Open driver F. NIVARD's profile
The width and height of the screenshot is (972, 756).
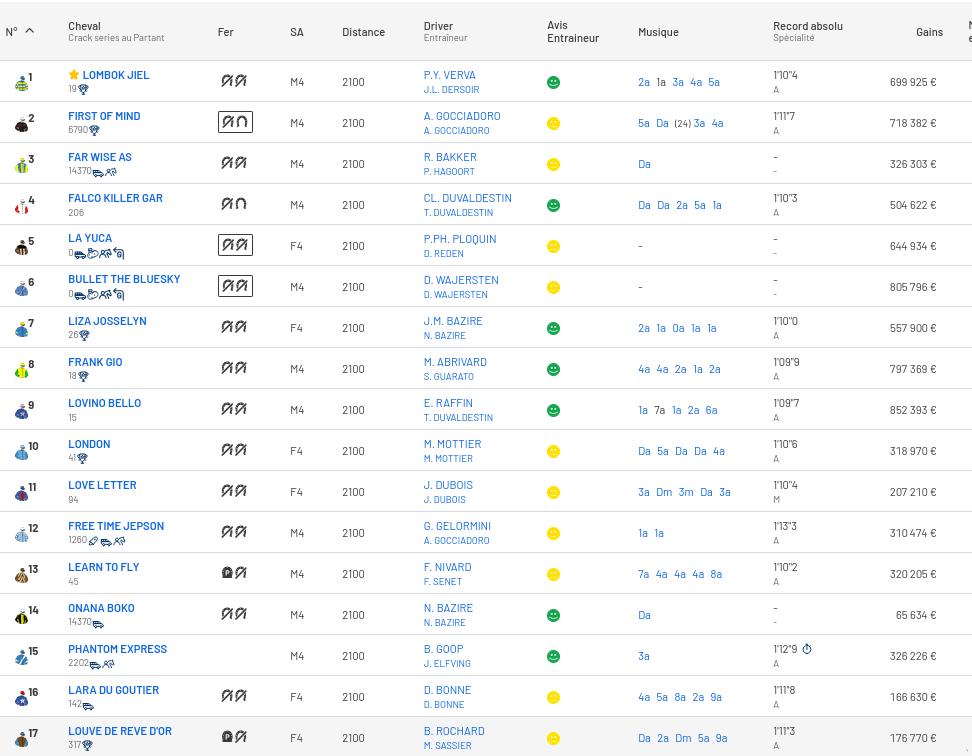[447, 567]
